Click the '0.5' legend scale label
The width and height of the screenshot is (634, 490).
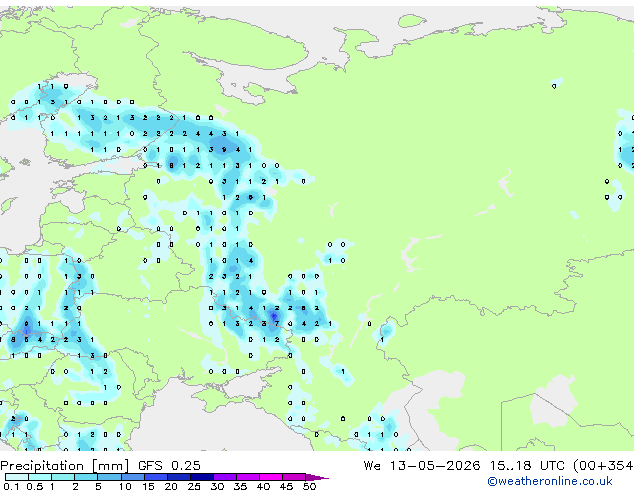[35, 486]
